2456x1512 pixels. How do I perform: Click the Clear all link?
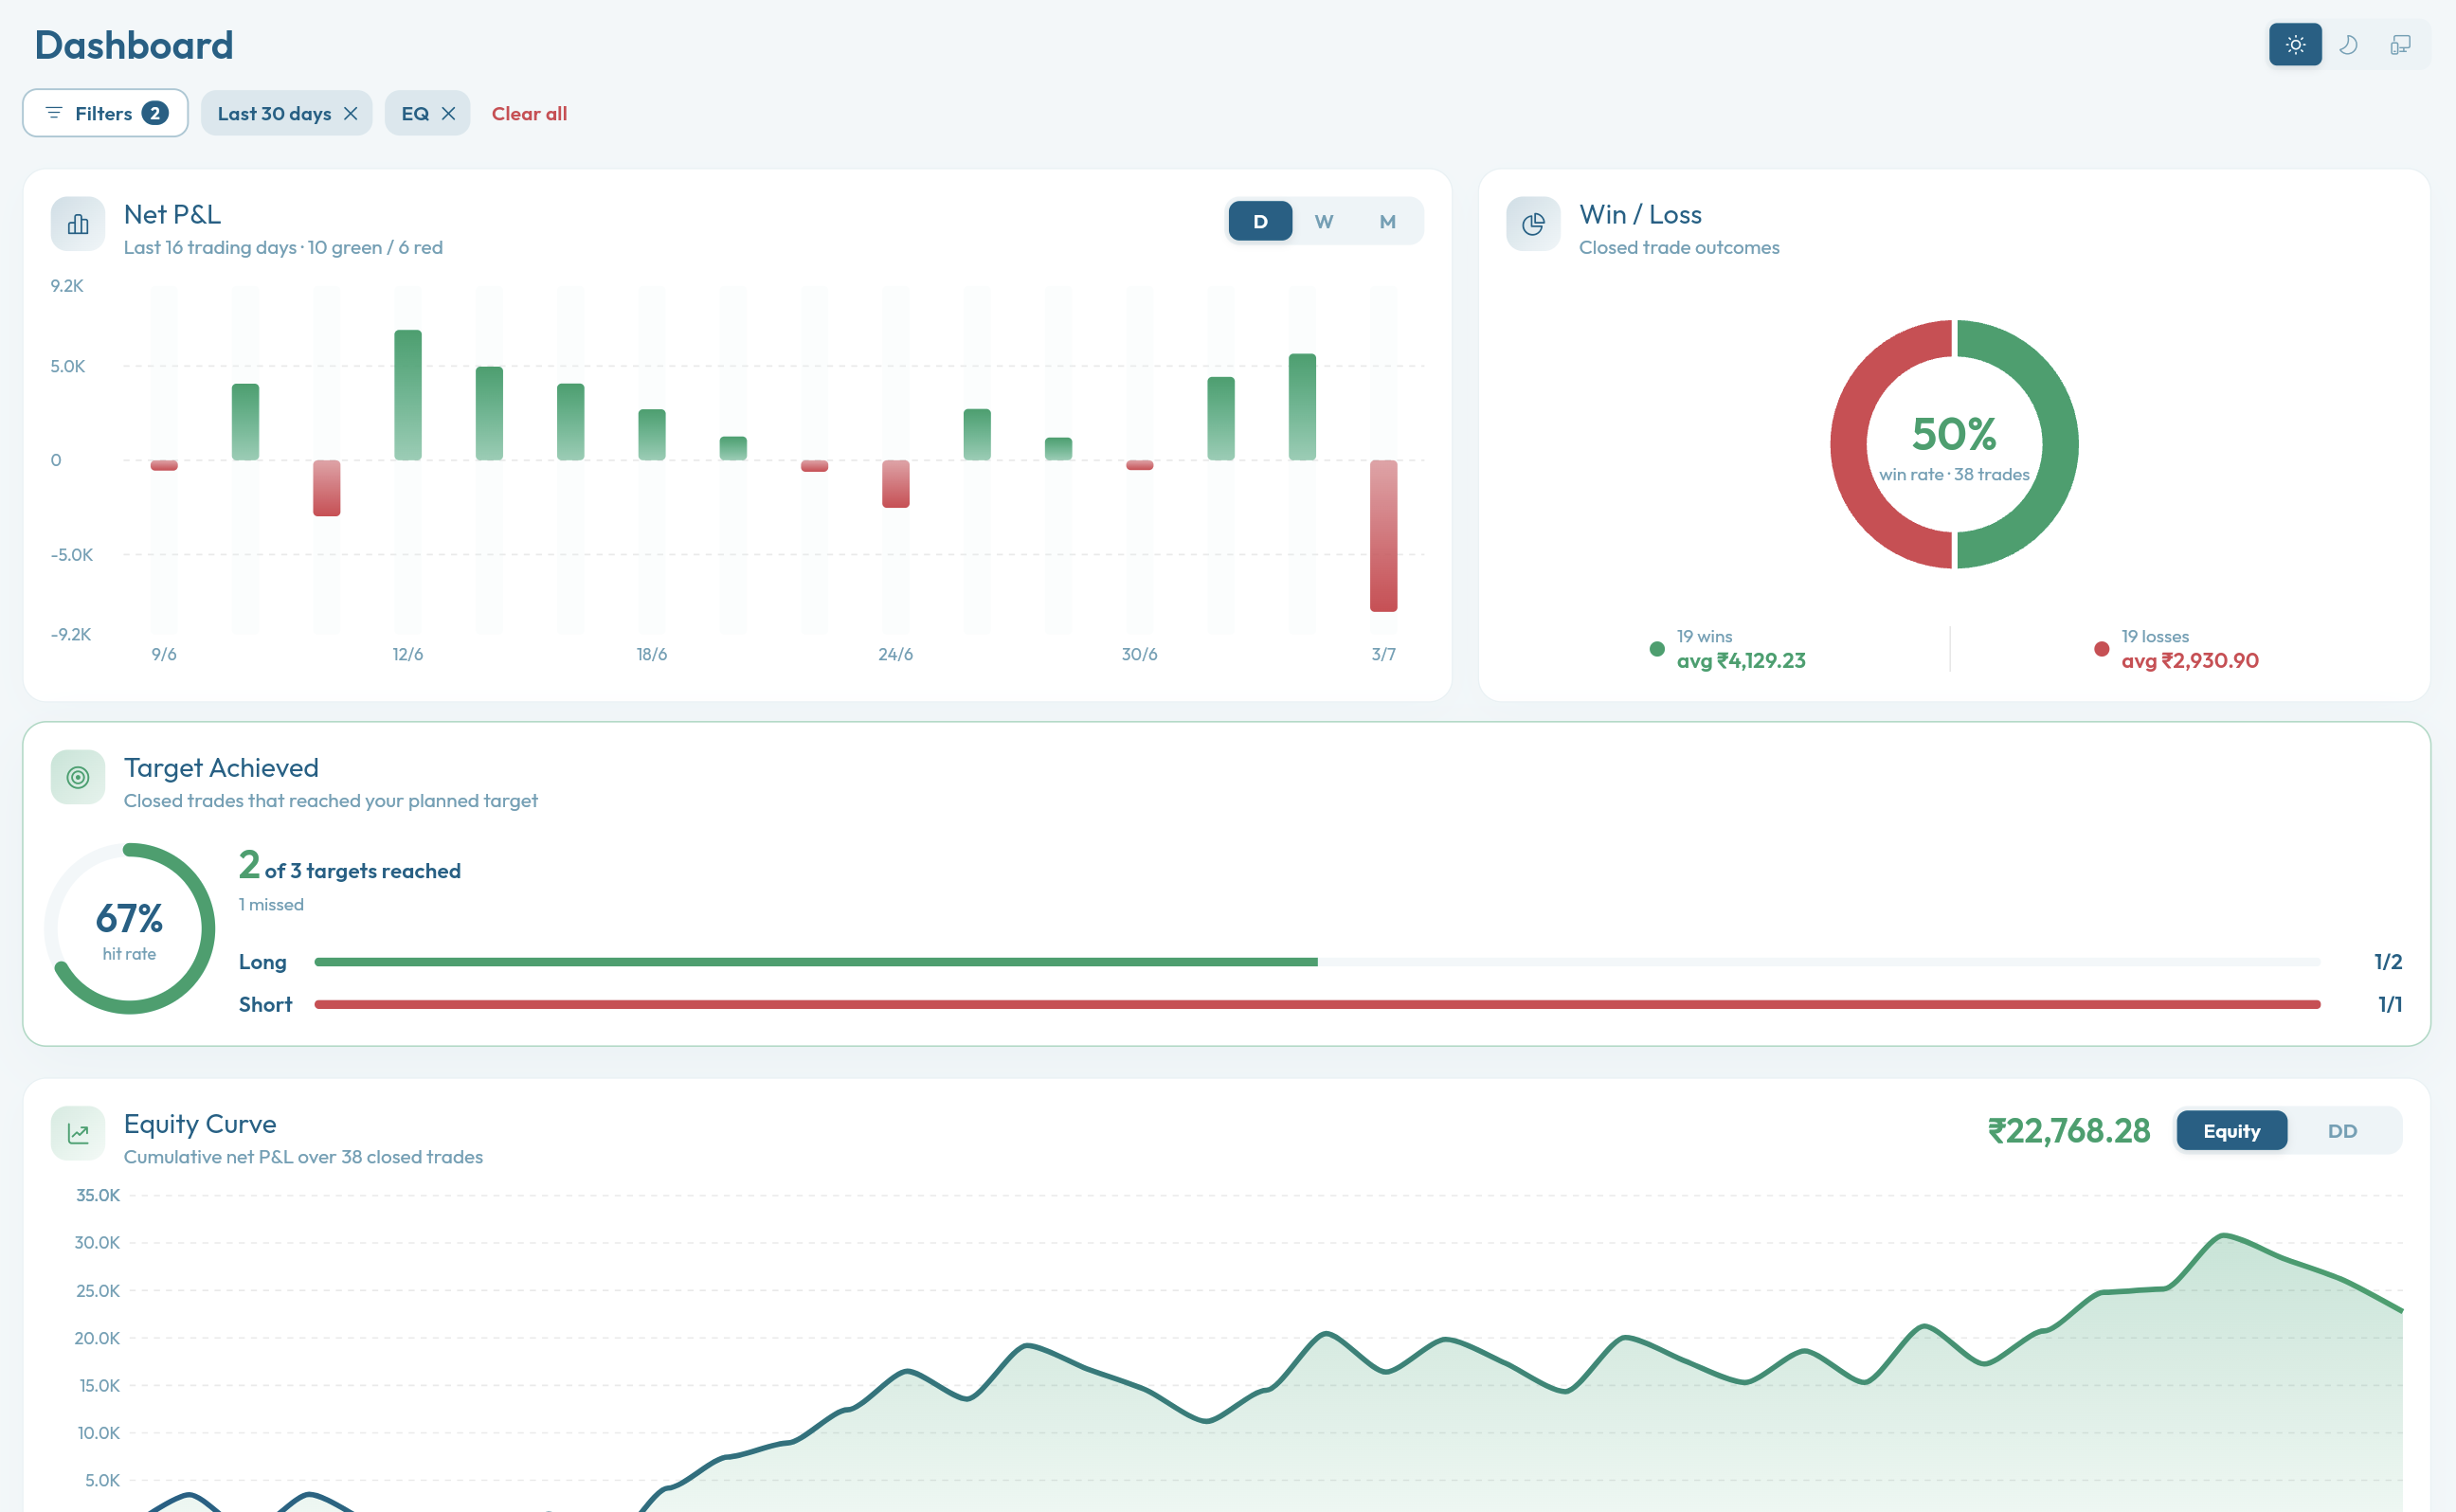coord(529,114)
